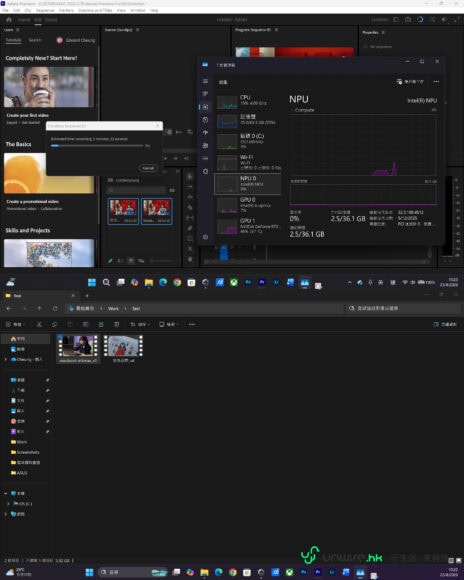Click the Cut scissors icon in Explorer toolbar

[x=39, y=324]
